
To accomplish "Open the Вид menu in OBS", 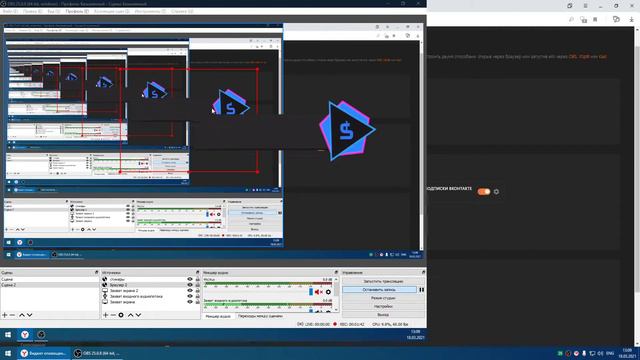I will (x=53, y=11).
